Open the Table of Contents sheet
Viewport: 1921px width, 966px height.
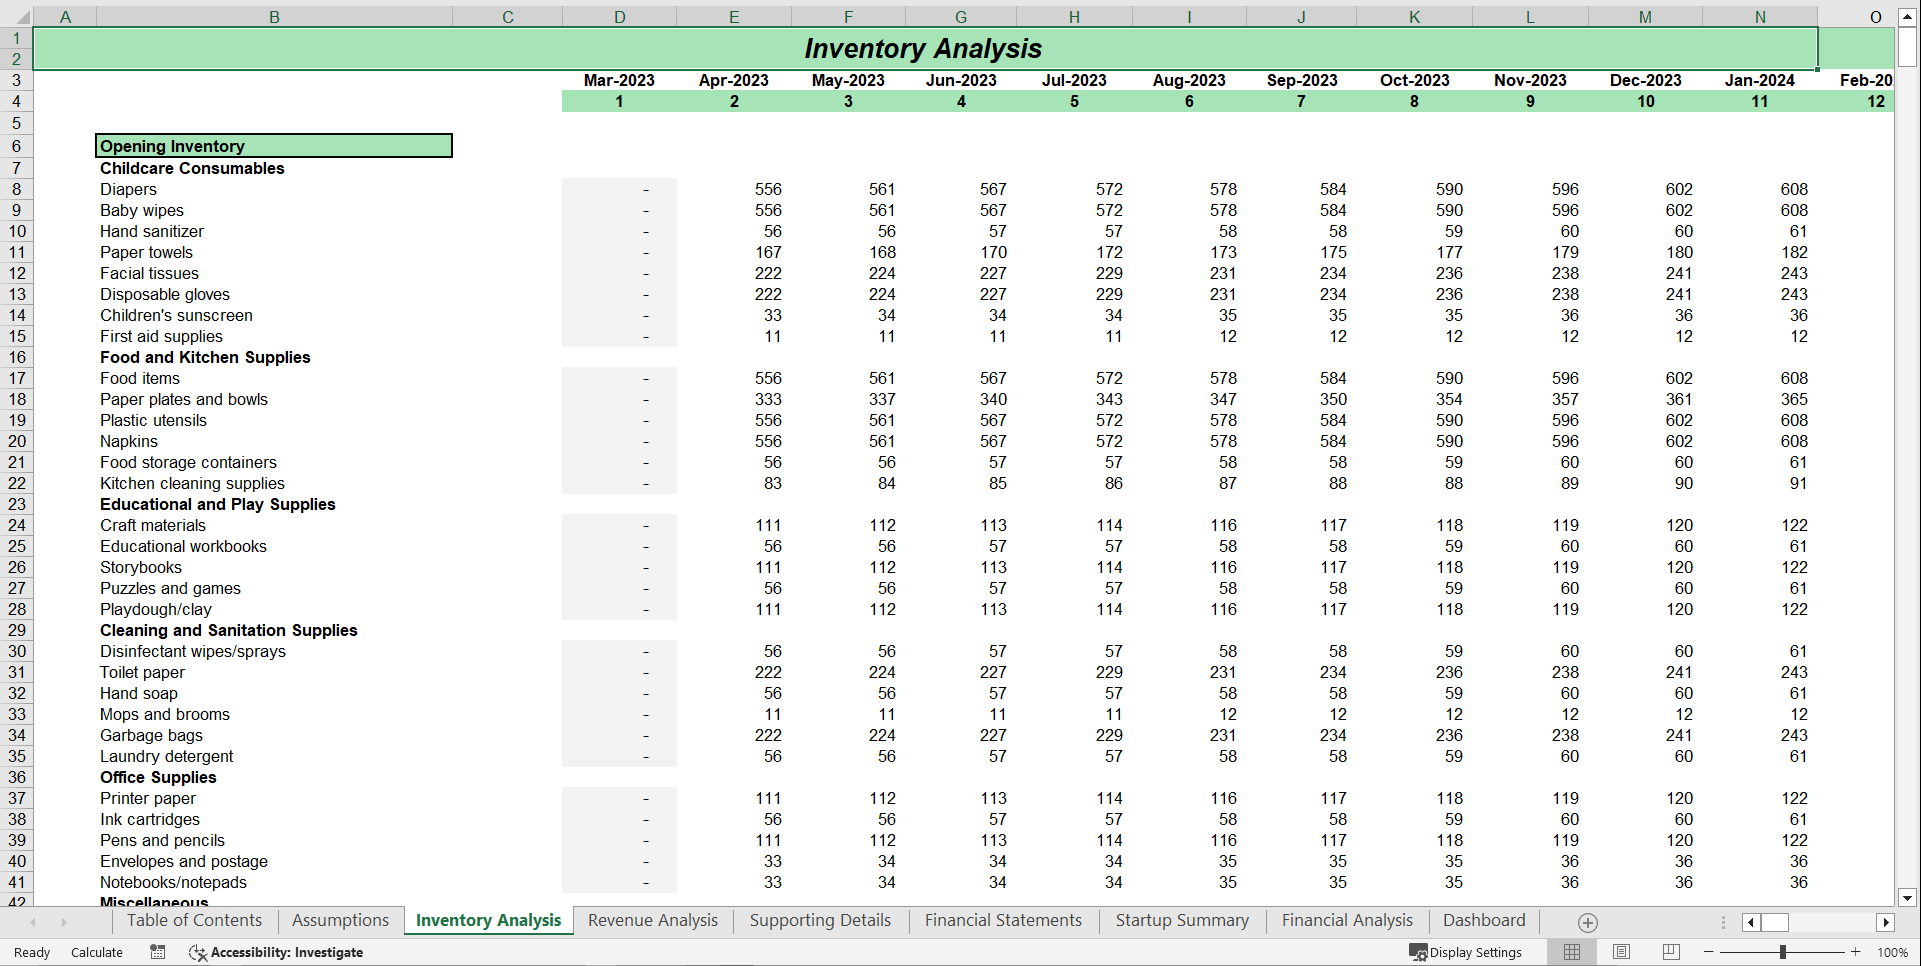point(194,921)
